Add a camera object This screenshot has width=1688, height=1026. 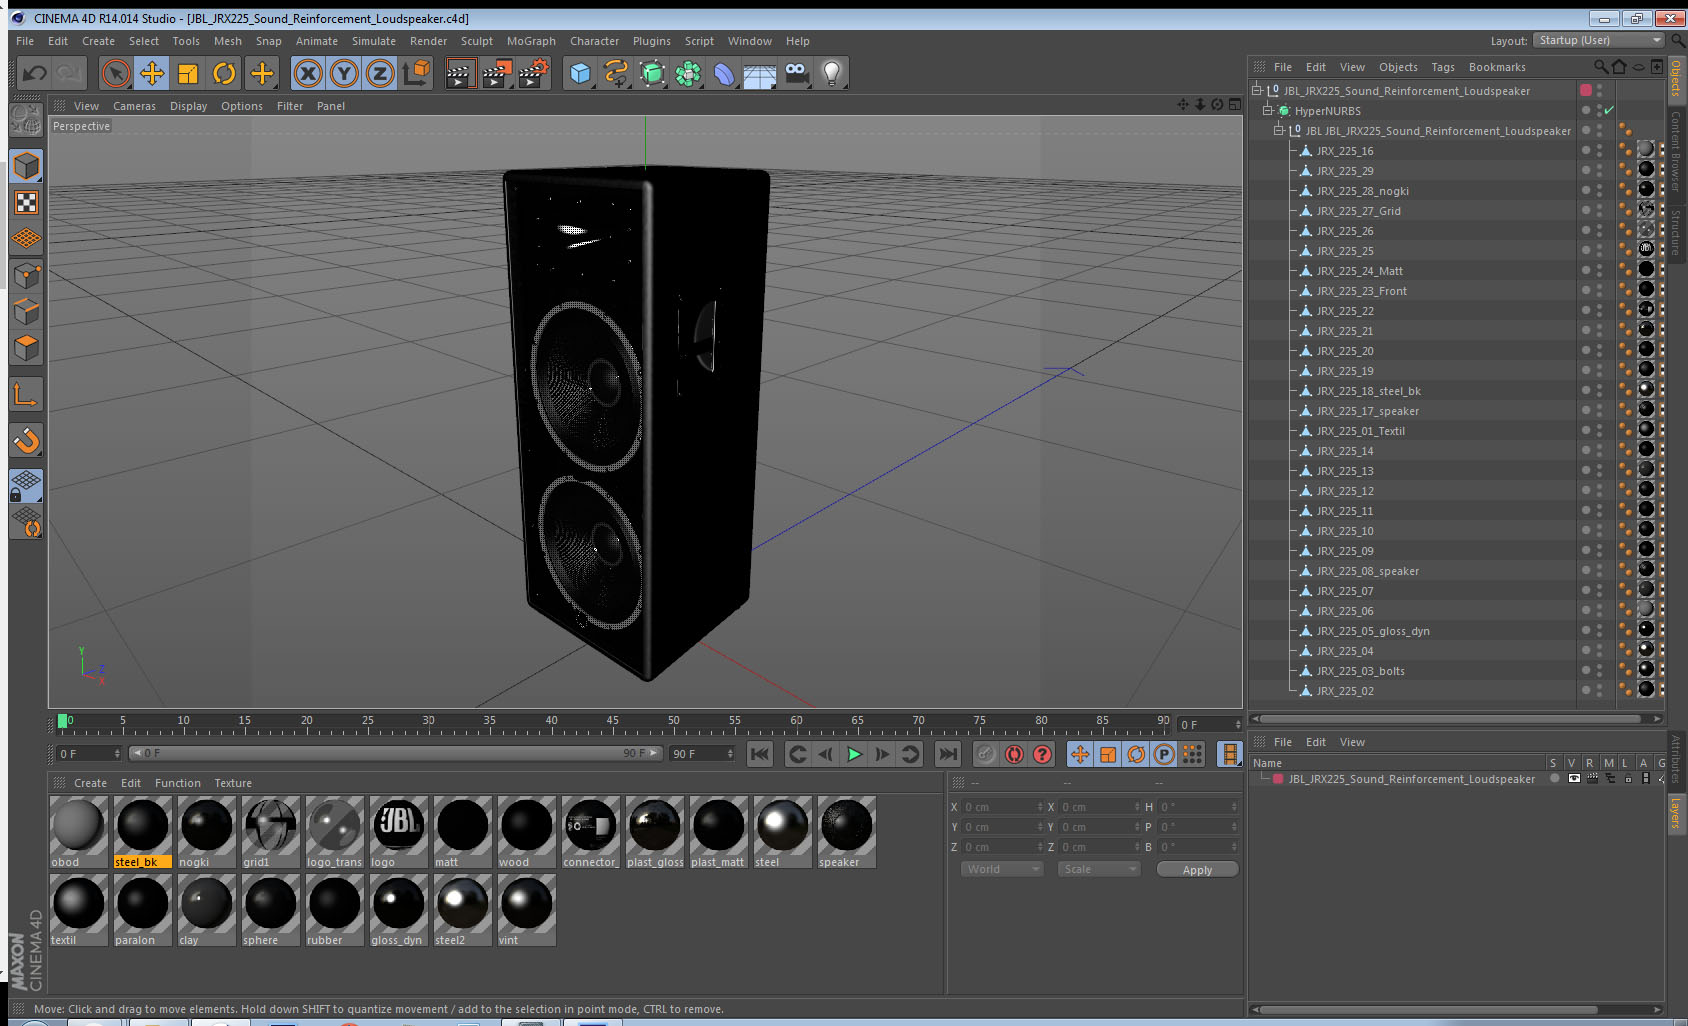796,73
